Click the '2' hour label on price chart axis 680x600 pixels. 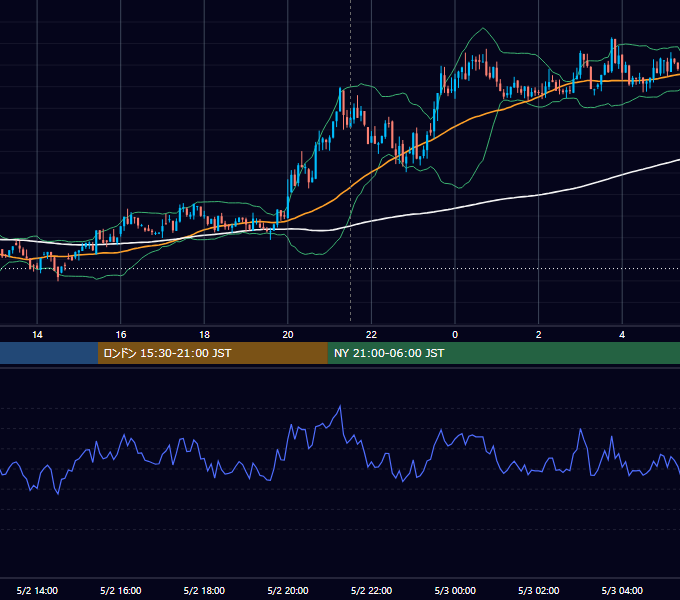[x=539, y=335]
